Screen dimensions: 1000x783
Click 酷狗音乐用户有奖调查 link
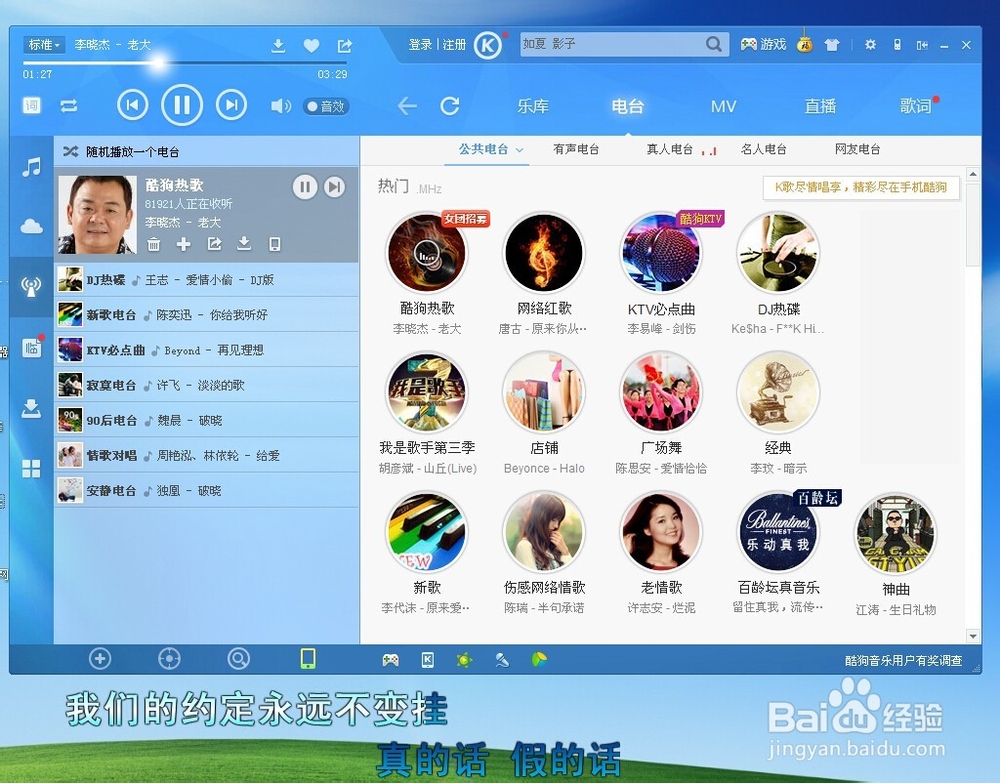point(903,661)
